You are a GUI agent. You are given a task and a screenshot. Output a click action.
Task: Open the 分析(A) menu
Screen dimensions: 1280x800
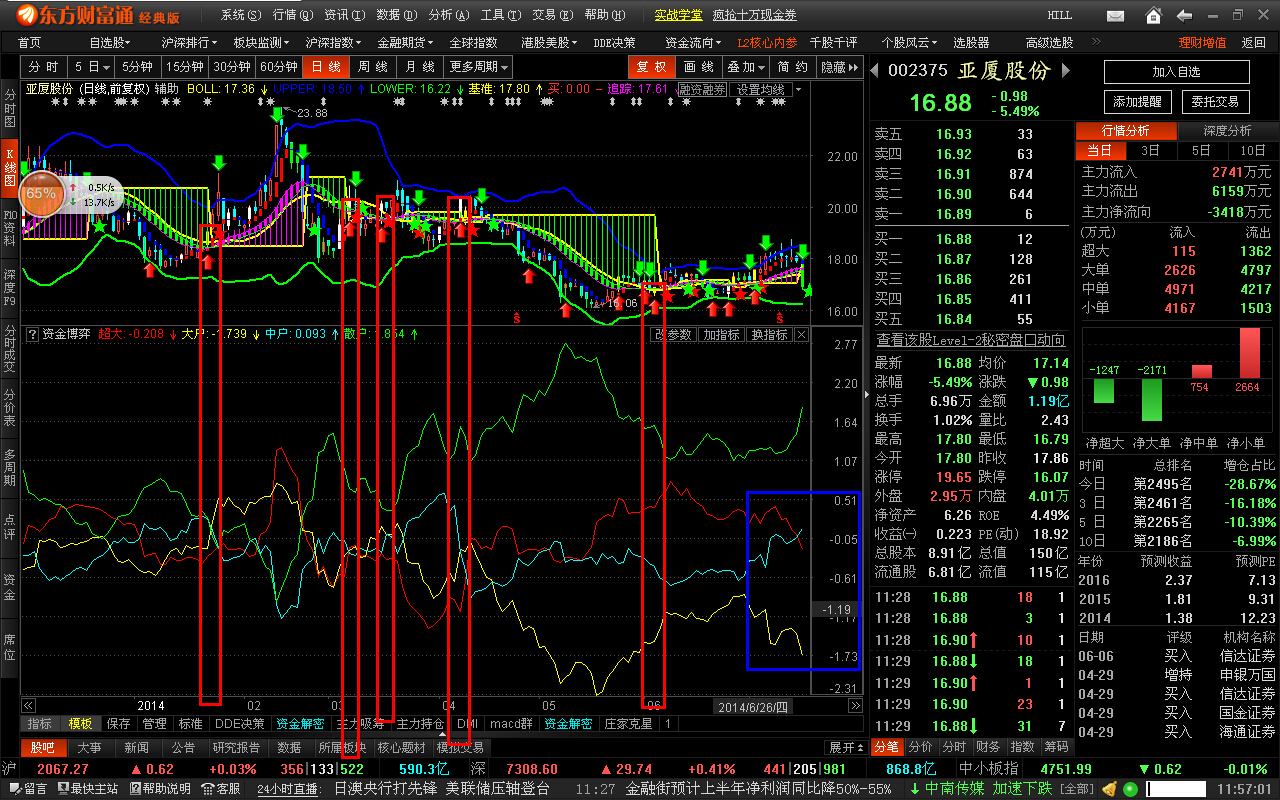(448, 15)
